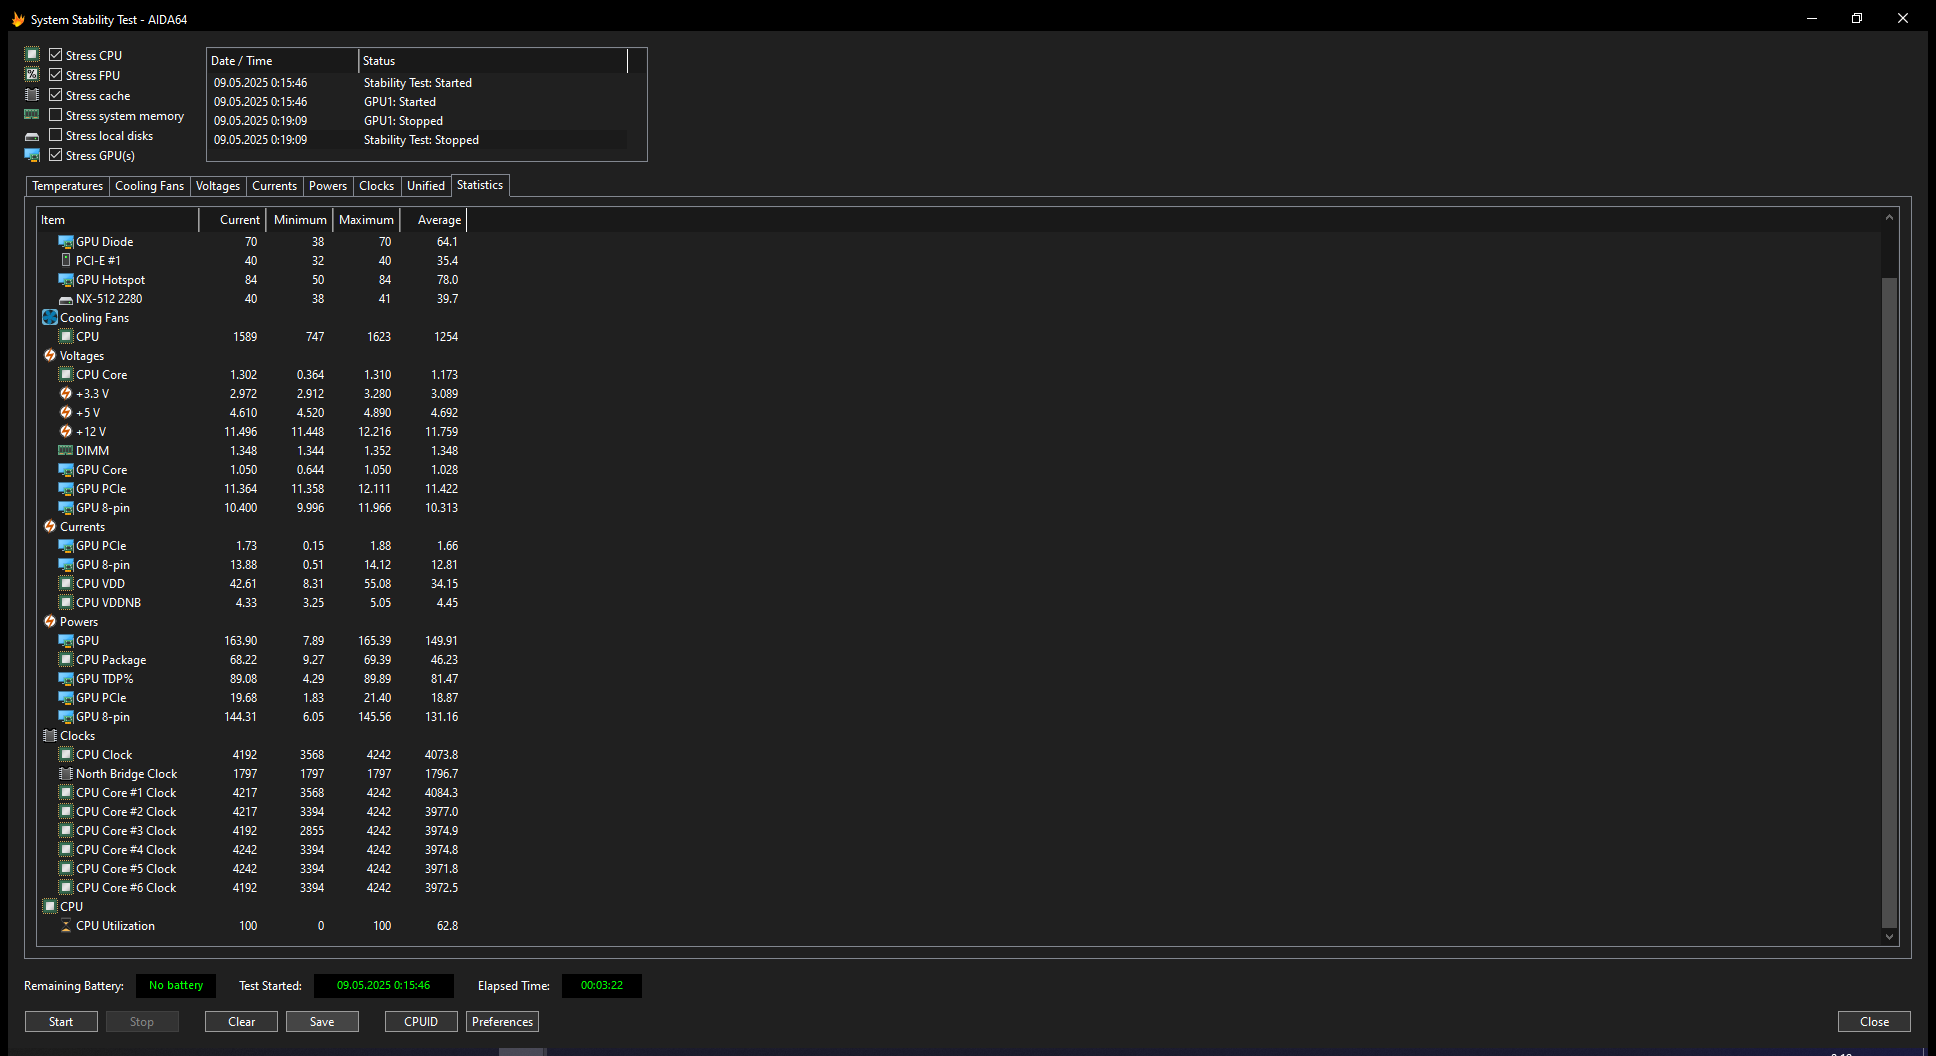This screenshot has width=1936, height=1056.
Task: Click the CPU category chip icon
Action: click(x=50, y=907)
